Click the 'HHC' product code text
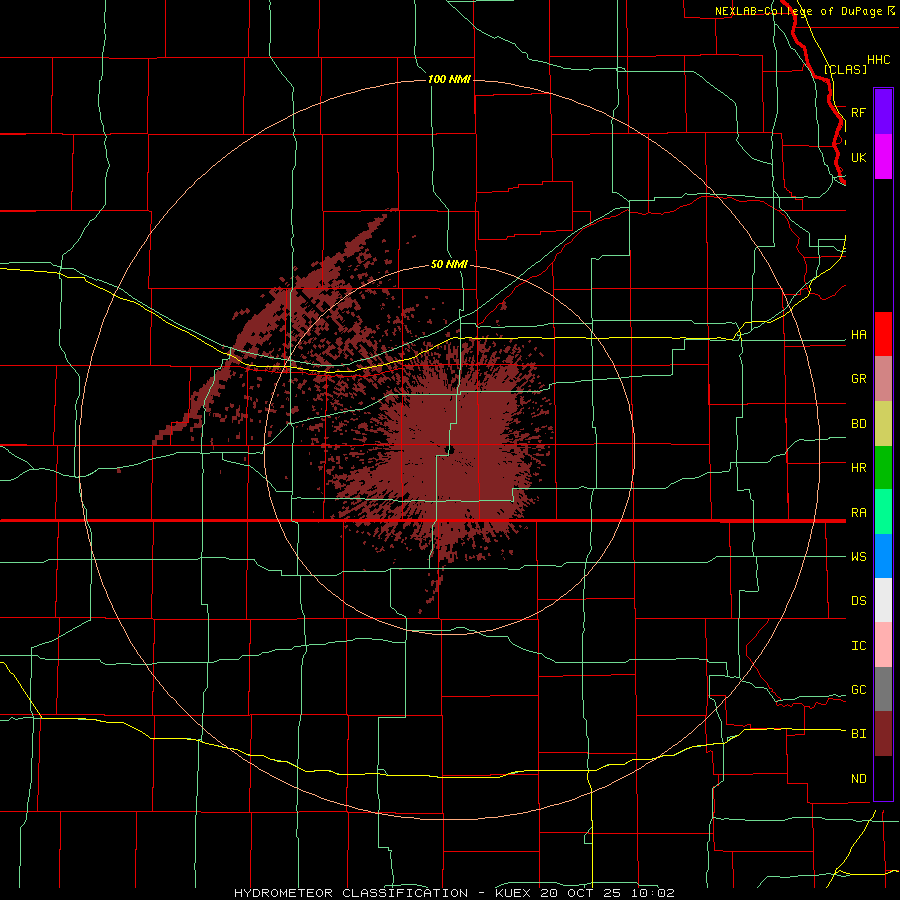The height and width of the screenshot is (900, 900). [879, 60]
